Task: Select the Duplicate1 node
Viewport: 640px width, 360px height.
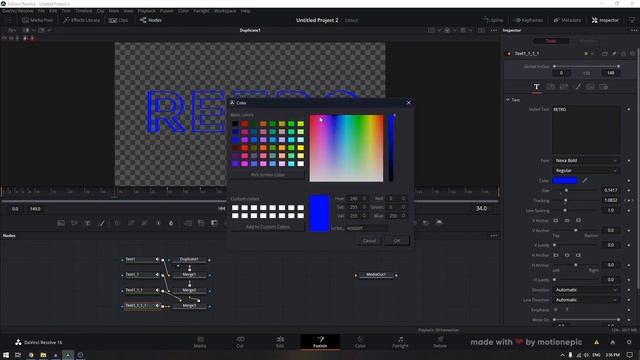Action: [189, 260]
